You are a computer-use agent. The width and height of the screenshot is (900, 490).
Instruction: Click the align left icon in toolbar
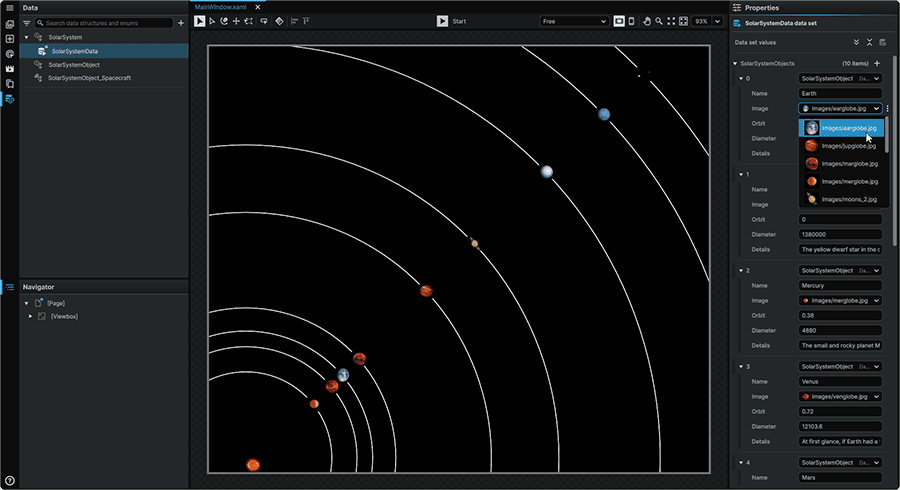(x=294, y=21)
